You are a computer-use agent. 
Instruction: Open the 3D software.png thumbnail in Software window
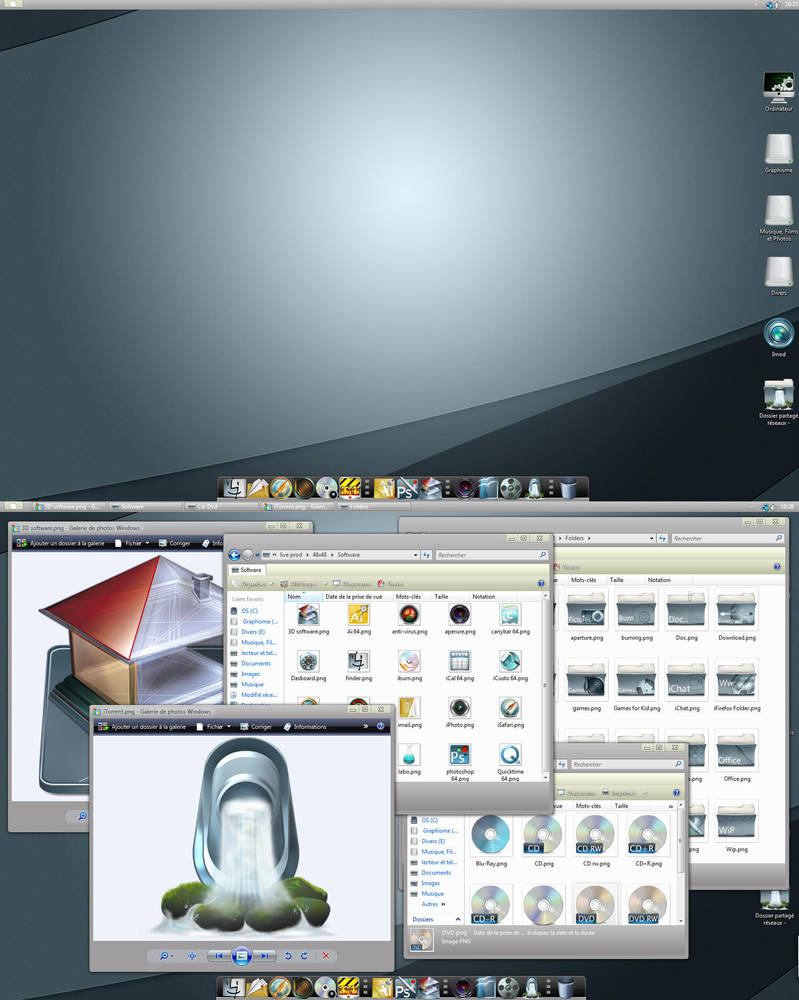coord(308,615)
